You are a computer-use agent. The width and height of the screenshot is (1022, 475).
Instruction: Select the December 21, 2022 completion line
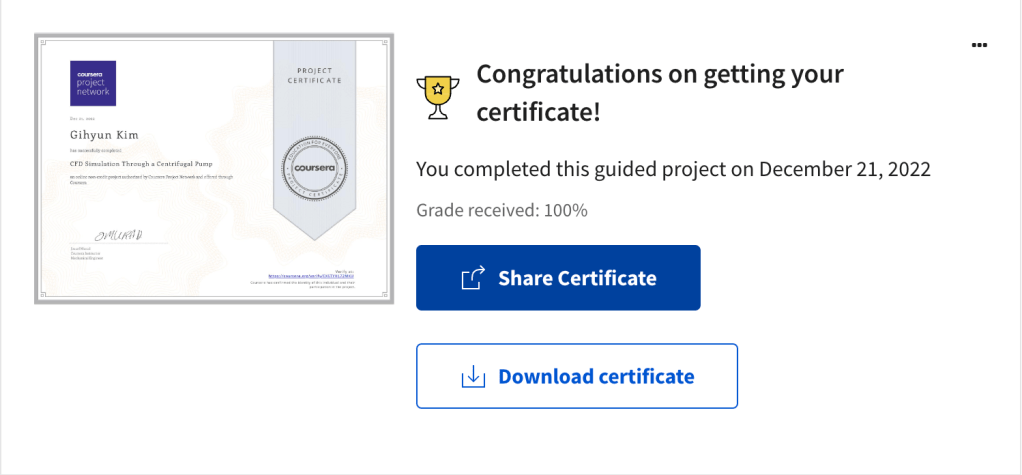pyautogui.click(x=673, y=169)
